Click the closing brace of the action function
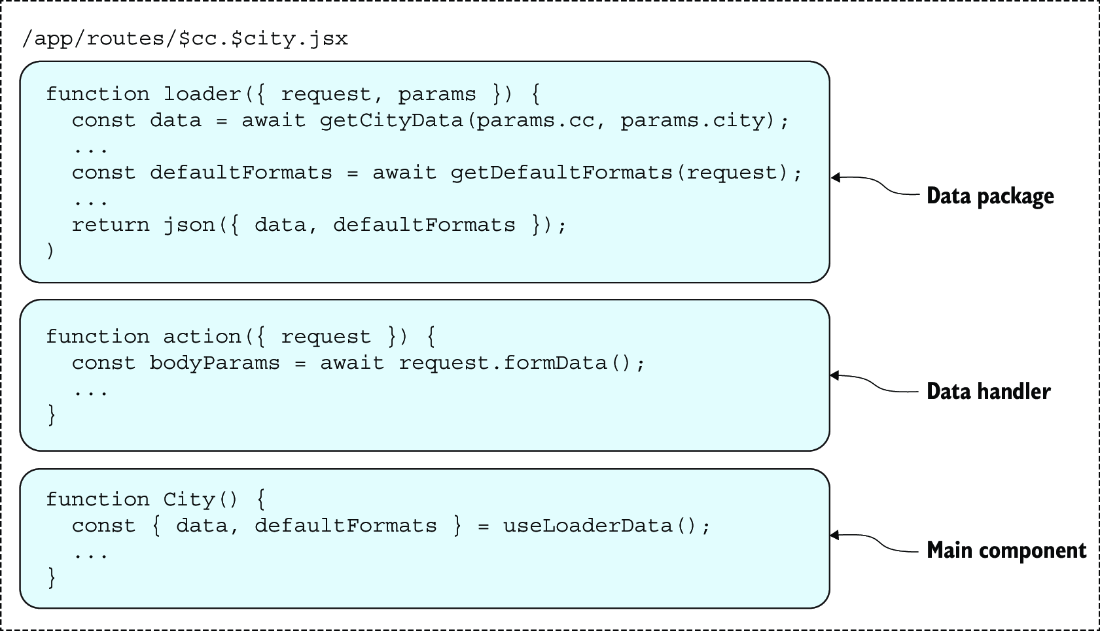1100x631 pixels. 51,415
